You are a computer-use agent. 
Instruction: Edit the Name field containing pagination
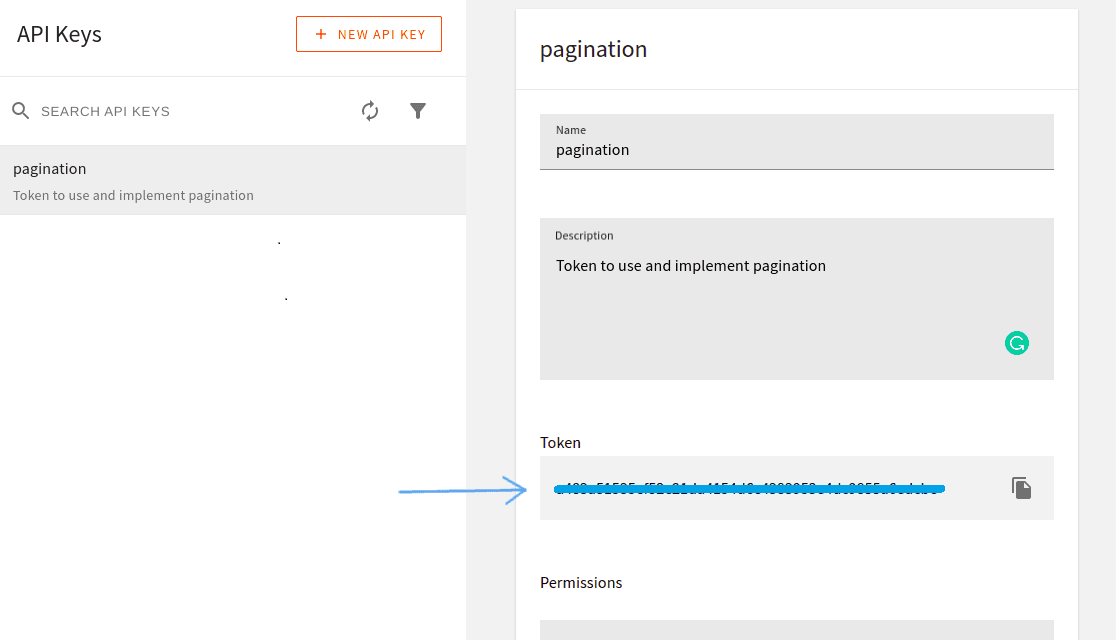pos(796,150)
